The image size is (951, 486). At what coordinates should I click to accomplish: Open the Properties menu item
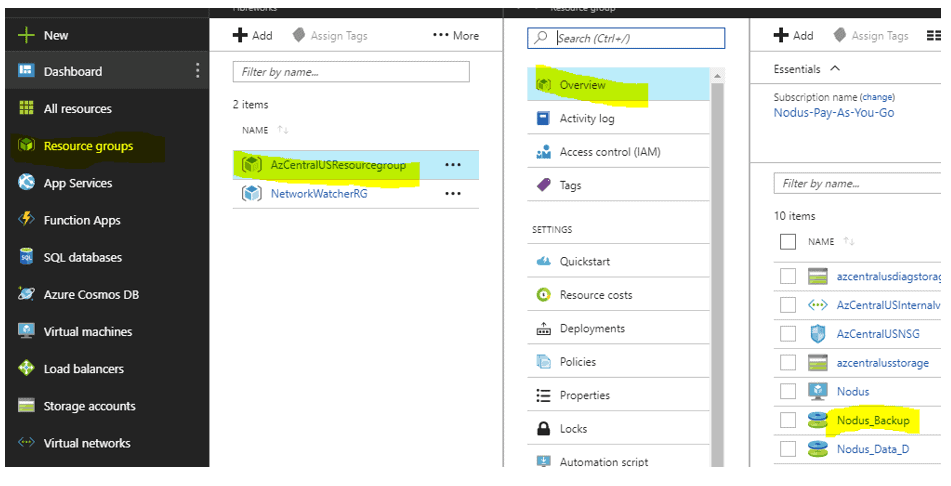click(618, 396)
